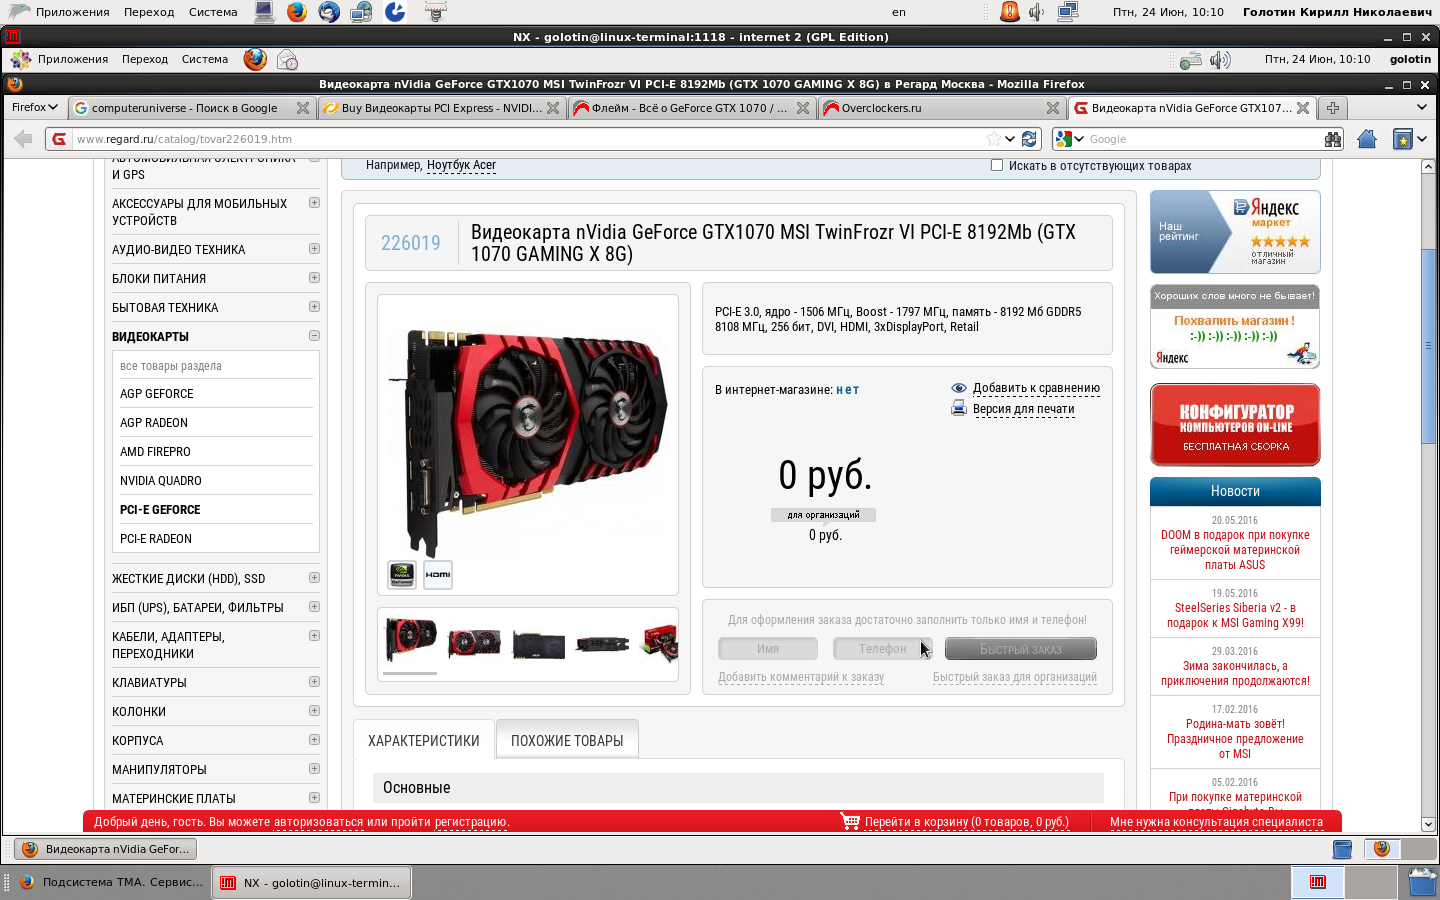1440x900 pixels.
Task: Click the eye icon for comparison
Action: click(x=959, y=388)
